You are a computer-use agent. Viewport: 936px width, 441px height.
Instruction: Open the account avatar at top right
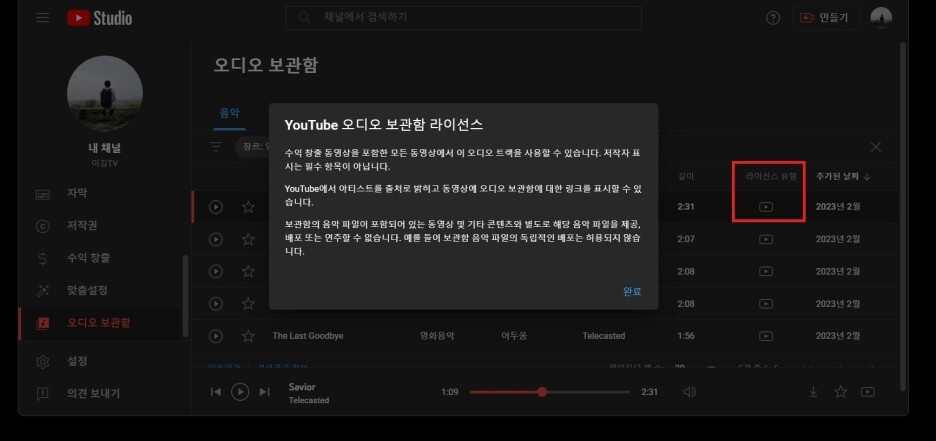[881, 18]
